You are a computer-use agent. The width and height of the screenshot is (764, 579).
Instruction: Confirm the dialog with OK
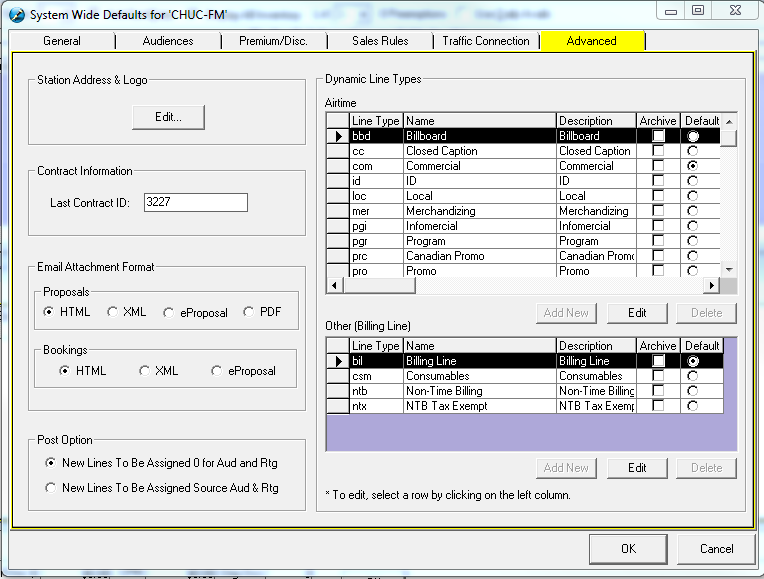(x=628, y=549)
